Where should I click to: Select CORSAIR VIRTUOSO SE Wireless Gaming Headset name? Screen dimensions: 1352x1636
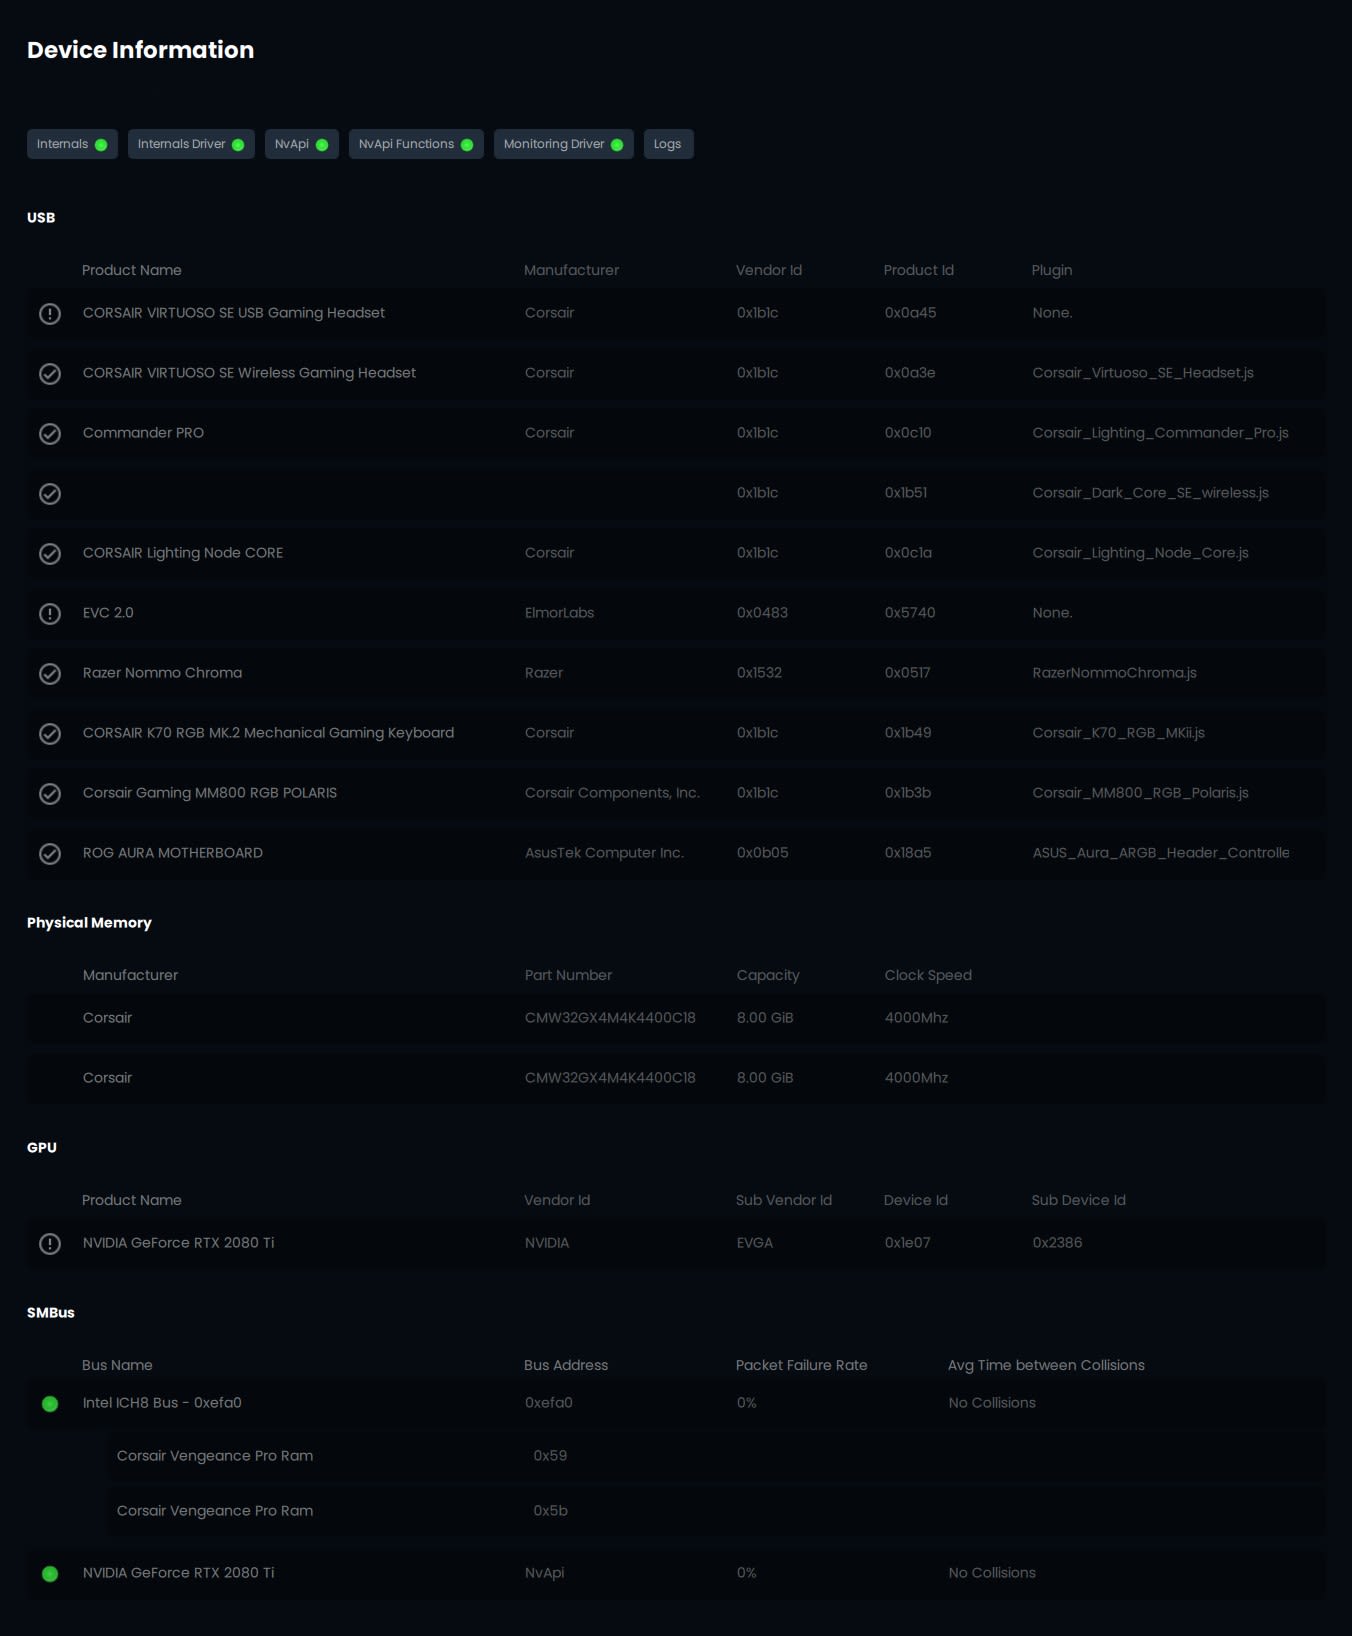[249, 373]
